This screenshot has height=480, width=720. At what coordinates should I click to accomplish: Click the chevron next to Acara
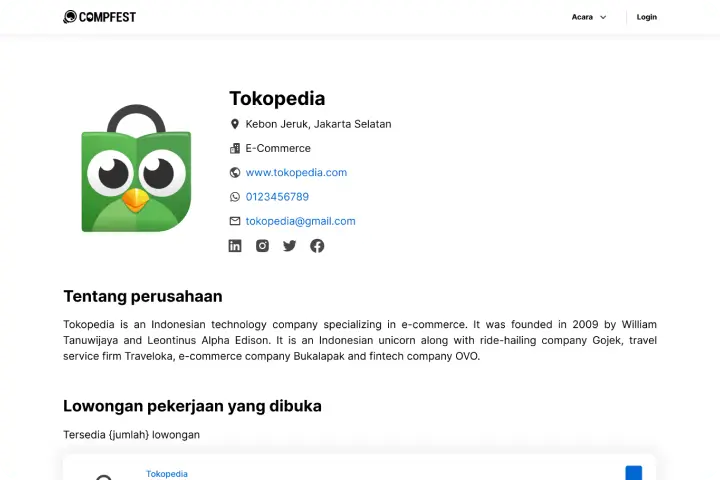603,17
